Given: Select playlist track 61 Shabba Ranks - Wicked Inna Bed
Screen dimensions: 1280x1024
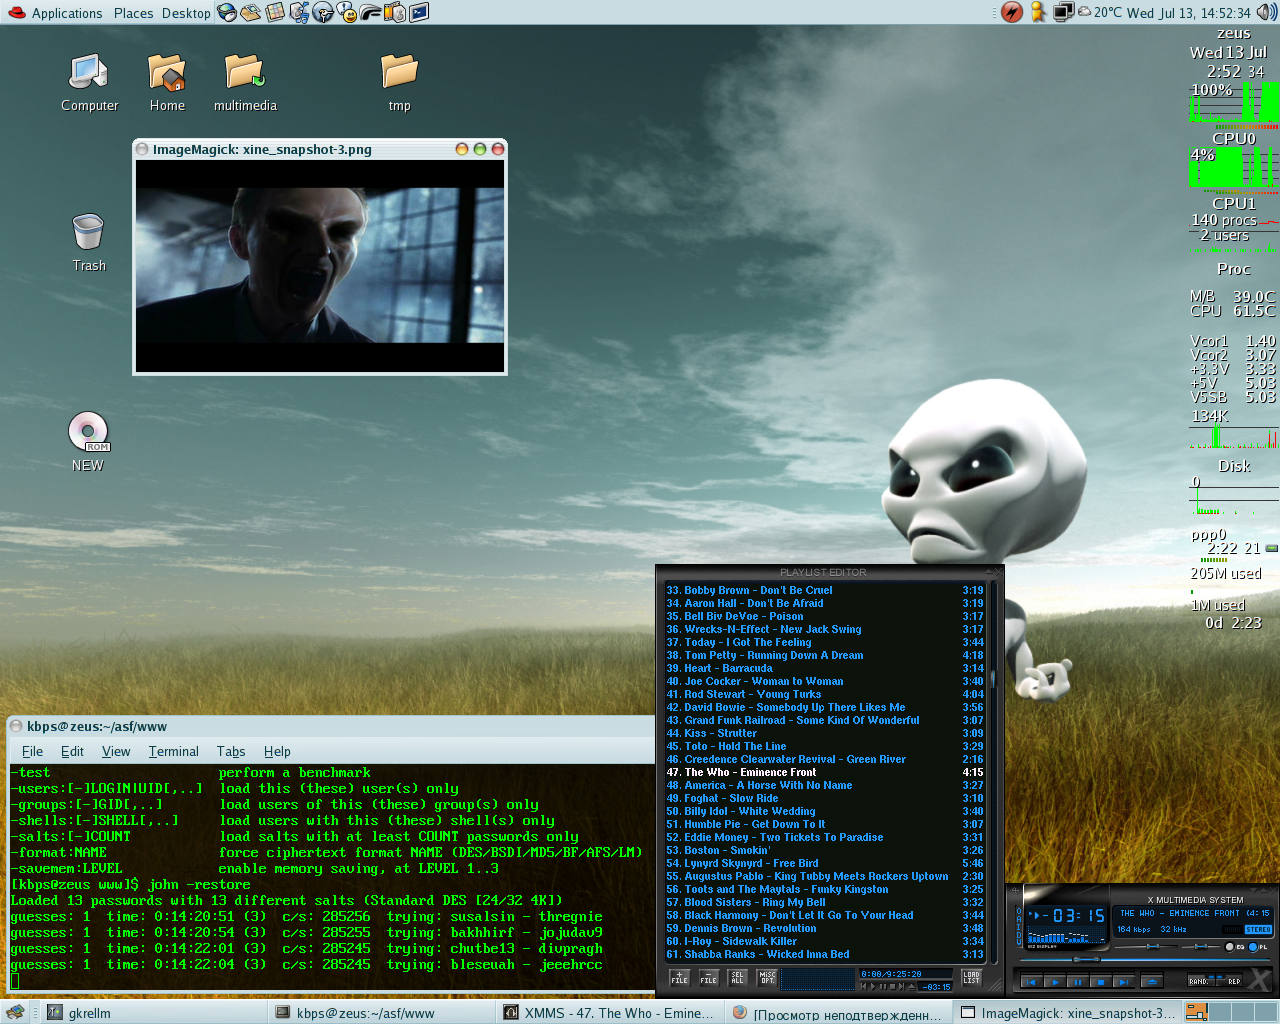Looking at the screenshot, I should pos(825,954).
